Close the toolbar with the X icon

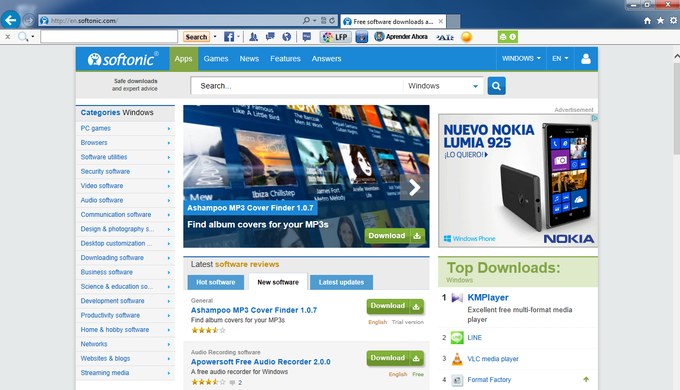[x=7, y=37]
